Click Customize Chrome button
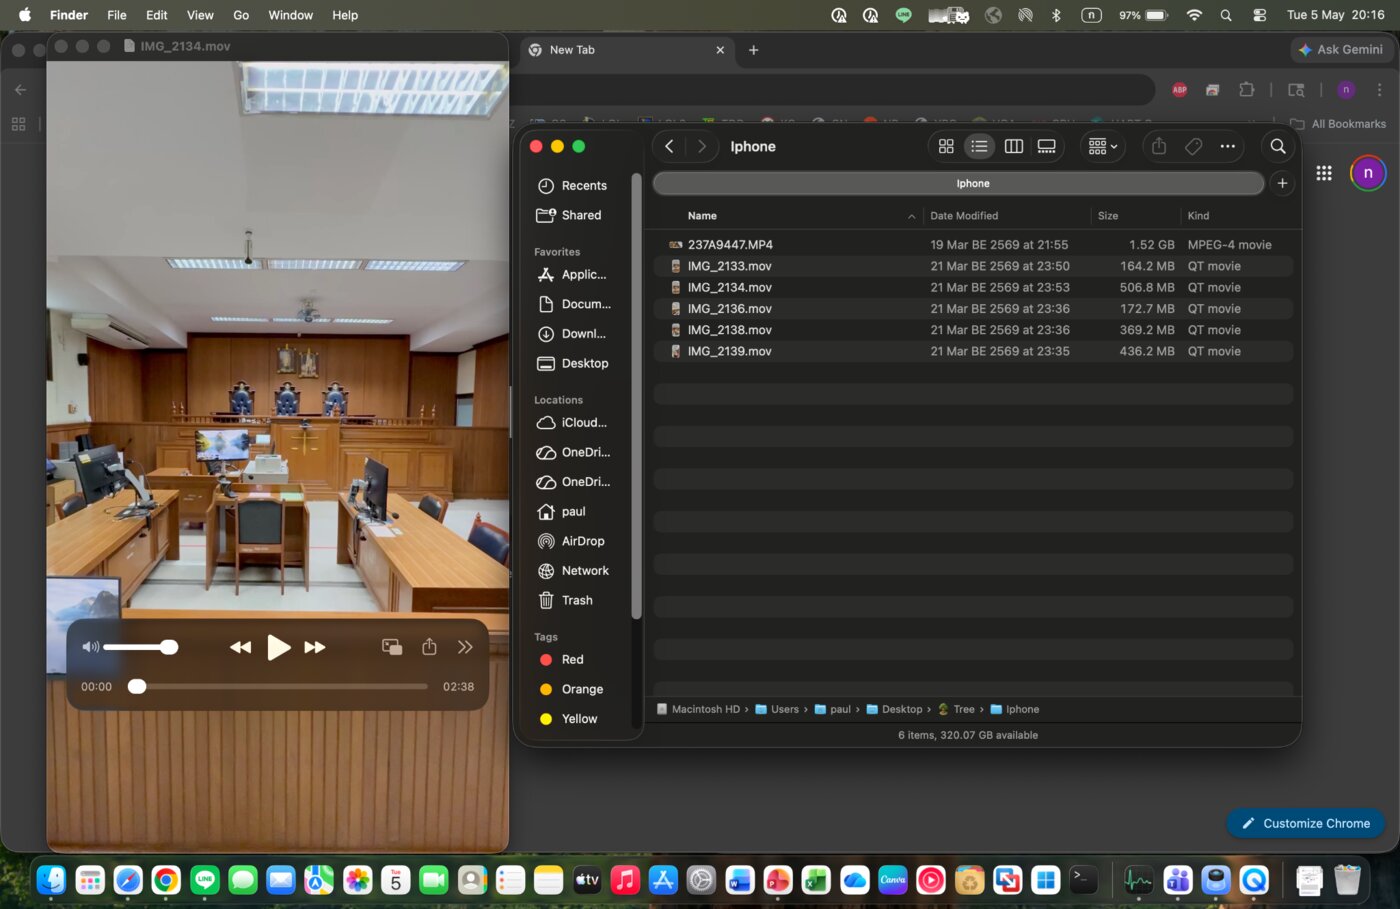 [1305, 823]
